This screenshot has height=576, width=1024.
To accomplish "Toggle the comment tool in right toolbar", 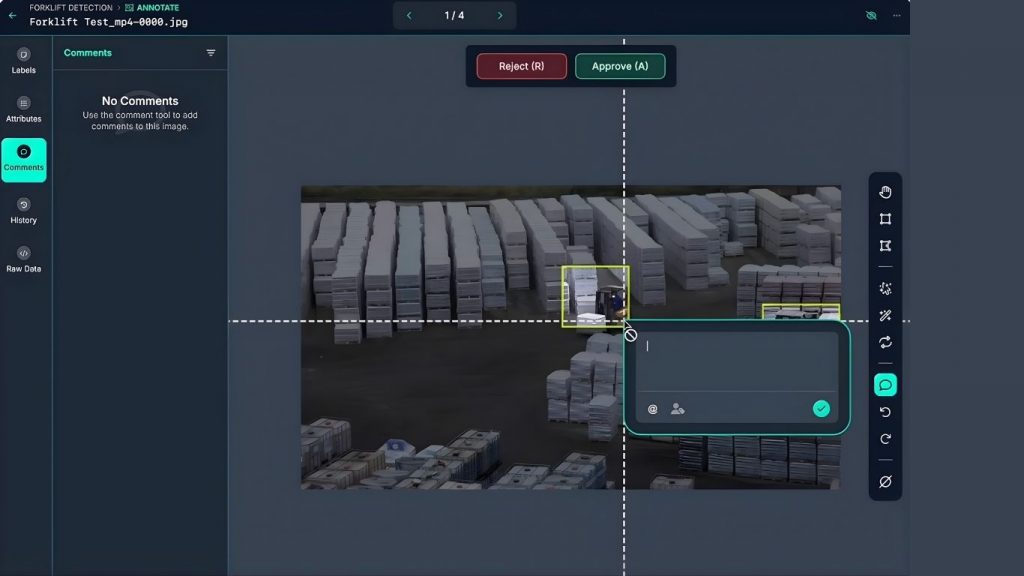I will tap(885, 385).
